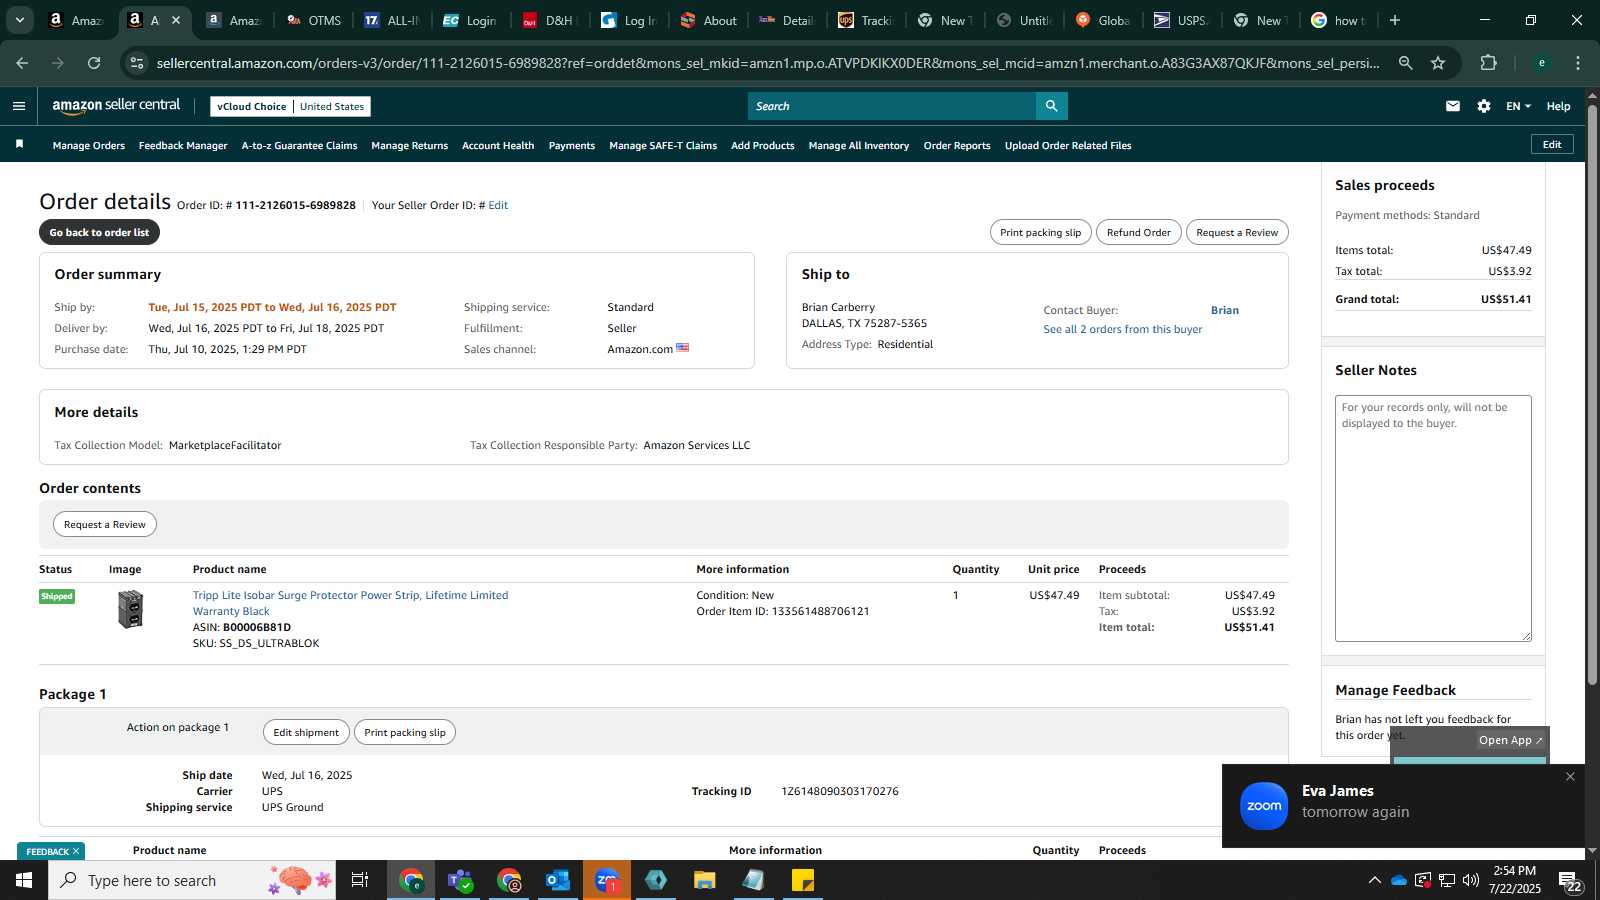See all 2 orders from this buyer

1123,329
